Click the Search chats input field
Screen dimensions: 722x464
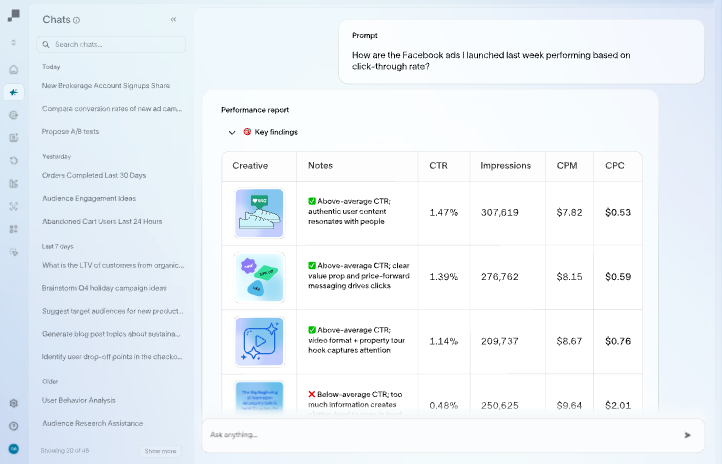tap(111, 44)
